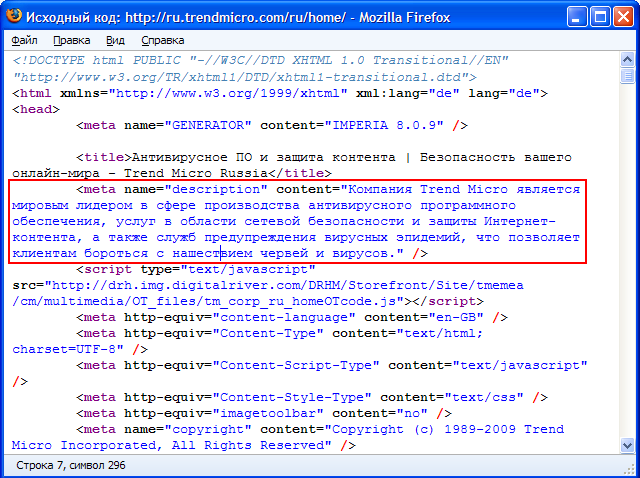This screenshot has height=478, width=640.
Task: Open the Справка menu
Action: 162,40
